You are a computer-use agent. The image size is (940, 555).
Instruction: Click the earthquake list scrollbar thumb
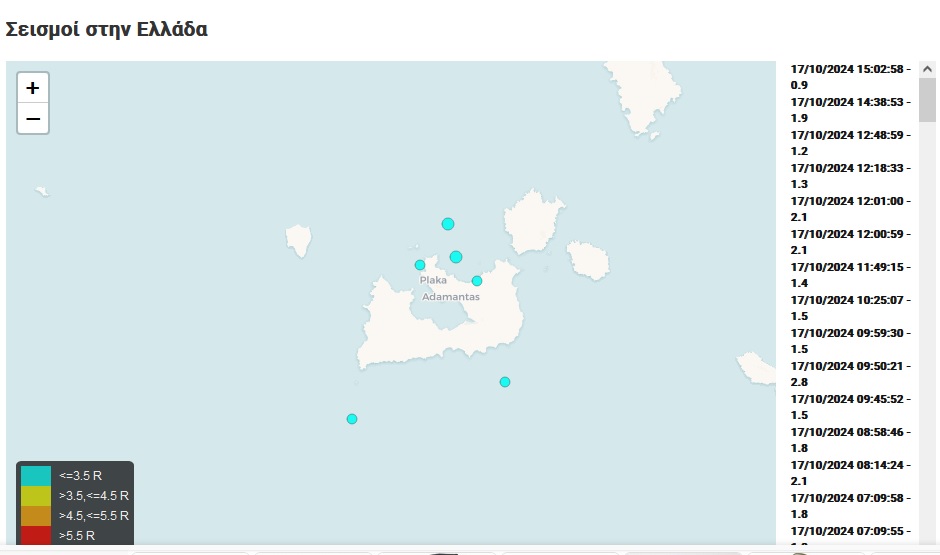coord(927,100)
